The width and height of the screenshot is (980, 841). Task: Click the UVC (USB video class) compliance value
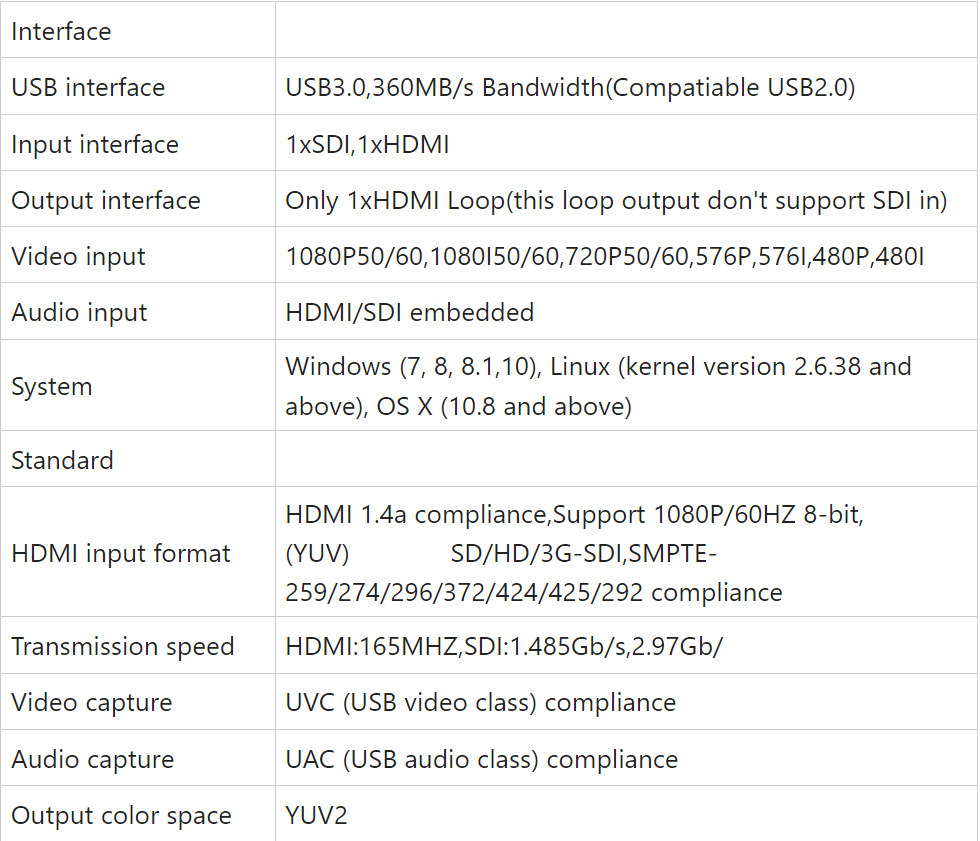481,703
